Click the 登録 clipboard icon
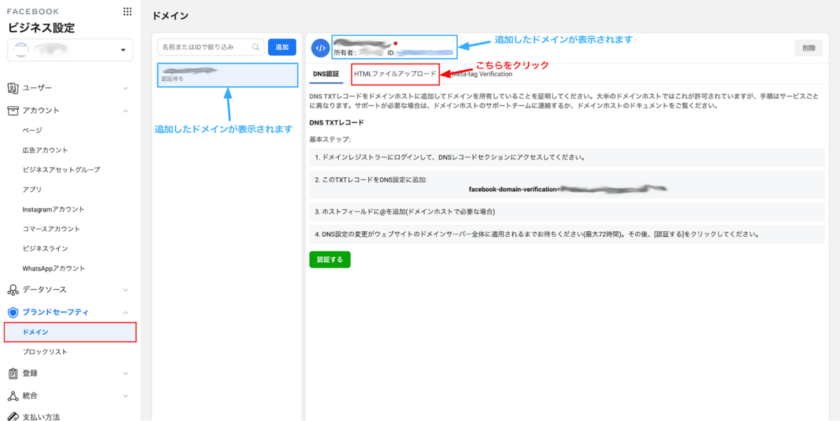The width and height of the screenshot is (840, 421). tap(13, 373)
